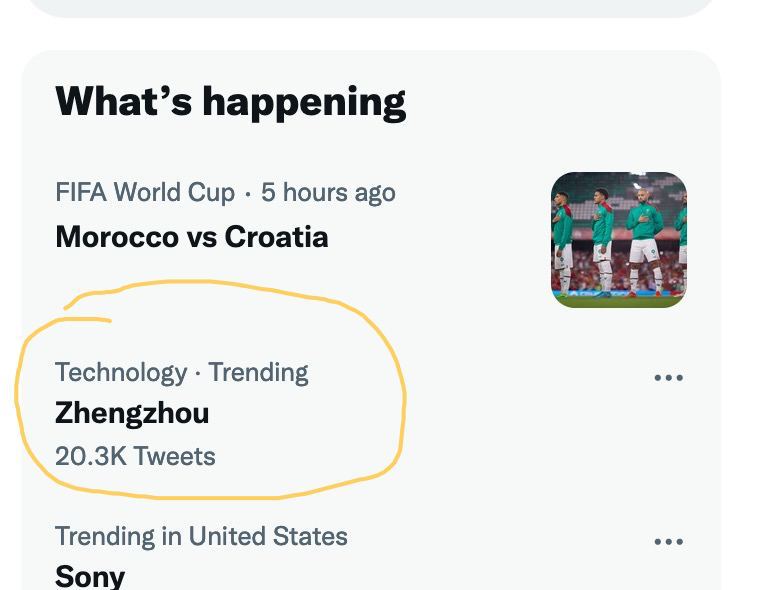758x590 pixels.
Task: Open more options for the Zhengzhou trend
Action: [x=668, y=378]
